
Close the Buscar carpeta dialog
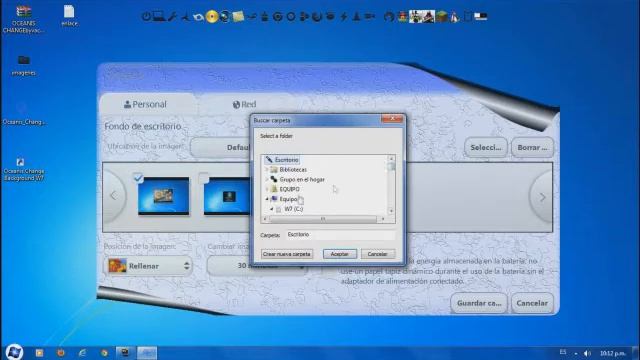coord(392,119)
